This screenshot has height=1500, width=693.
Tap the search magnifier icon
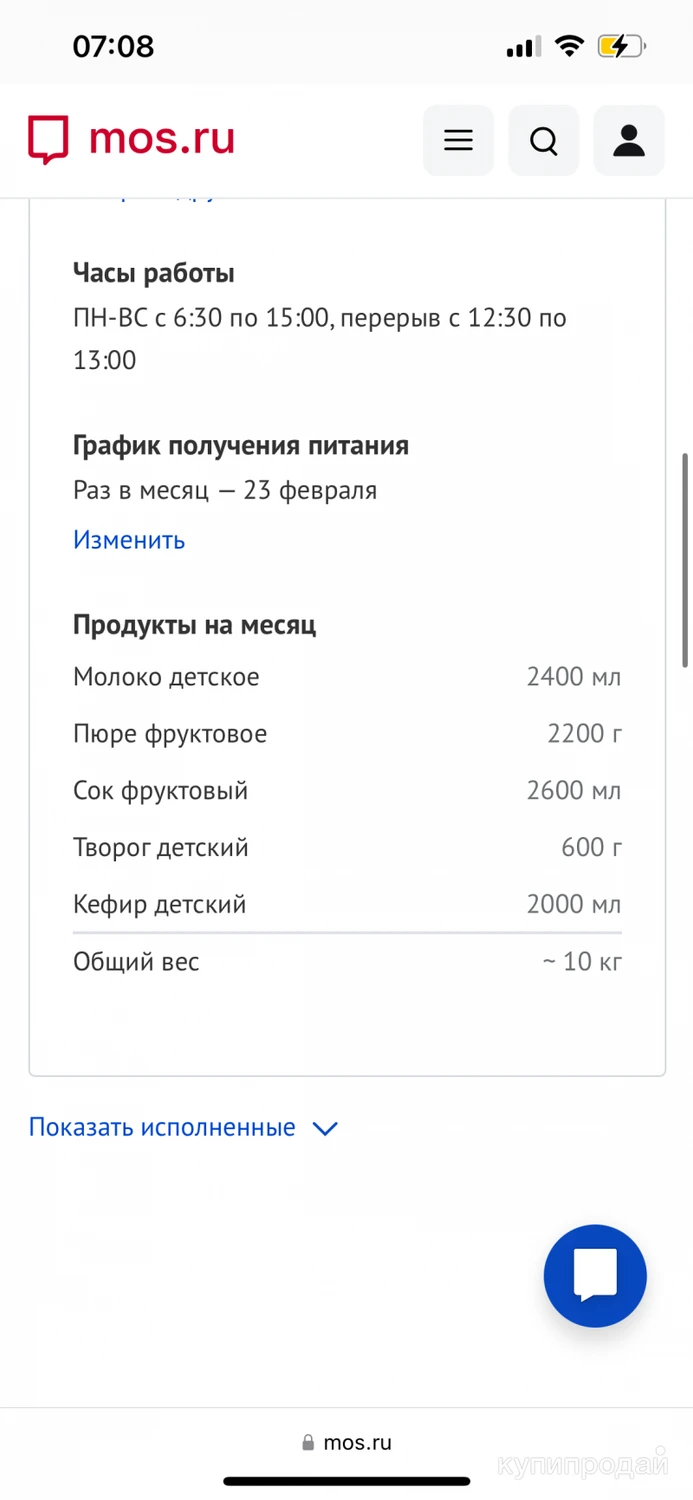click(544, 141)
